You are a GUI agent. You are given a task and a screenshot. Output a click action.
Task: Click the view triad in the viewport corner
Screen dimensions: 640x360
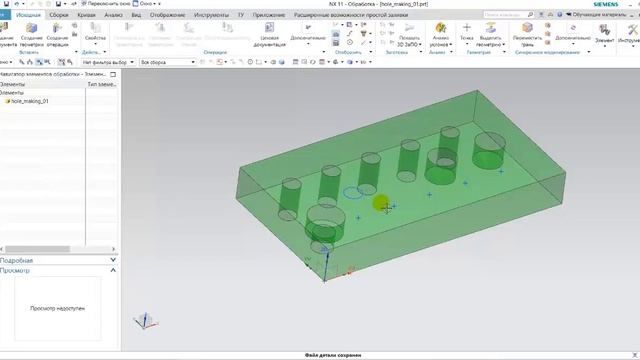click(145, 321)
